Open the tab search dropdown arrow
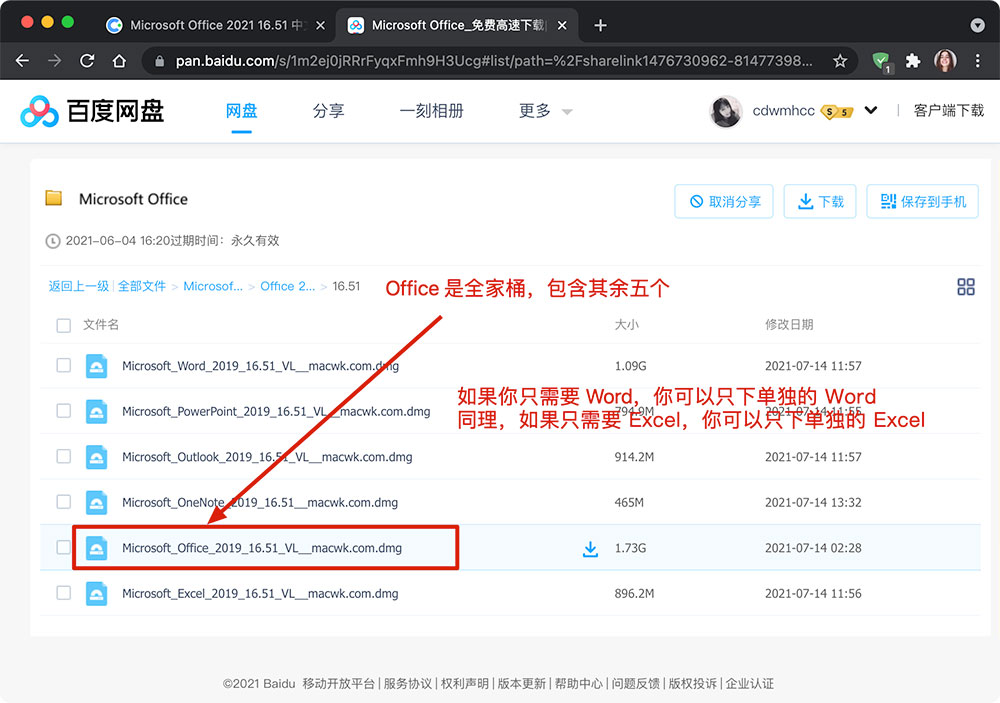 [x=978, y=26]
